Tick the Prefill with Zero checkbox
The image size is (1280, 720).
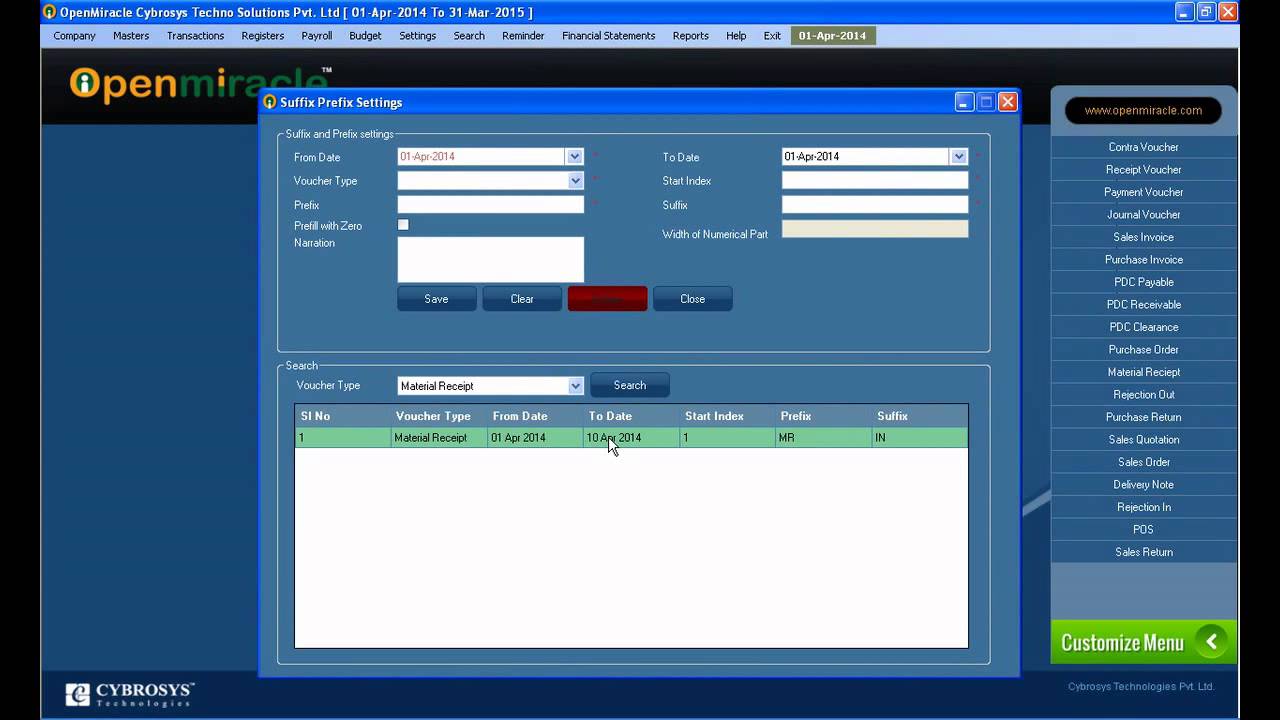click(x=403, y=225)
